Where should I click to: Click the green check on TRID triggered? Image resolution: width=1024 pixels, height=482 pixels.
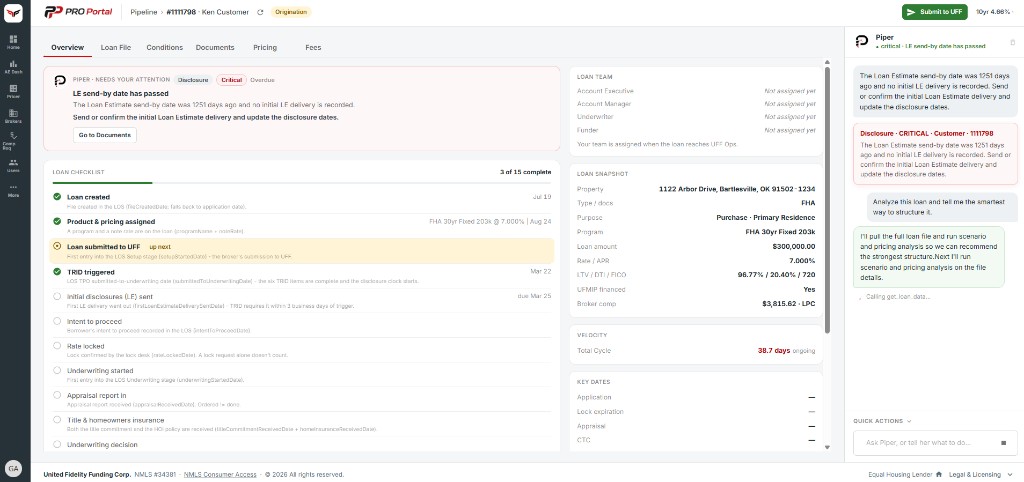tap(57, 272)
